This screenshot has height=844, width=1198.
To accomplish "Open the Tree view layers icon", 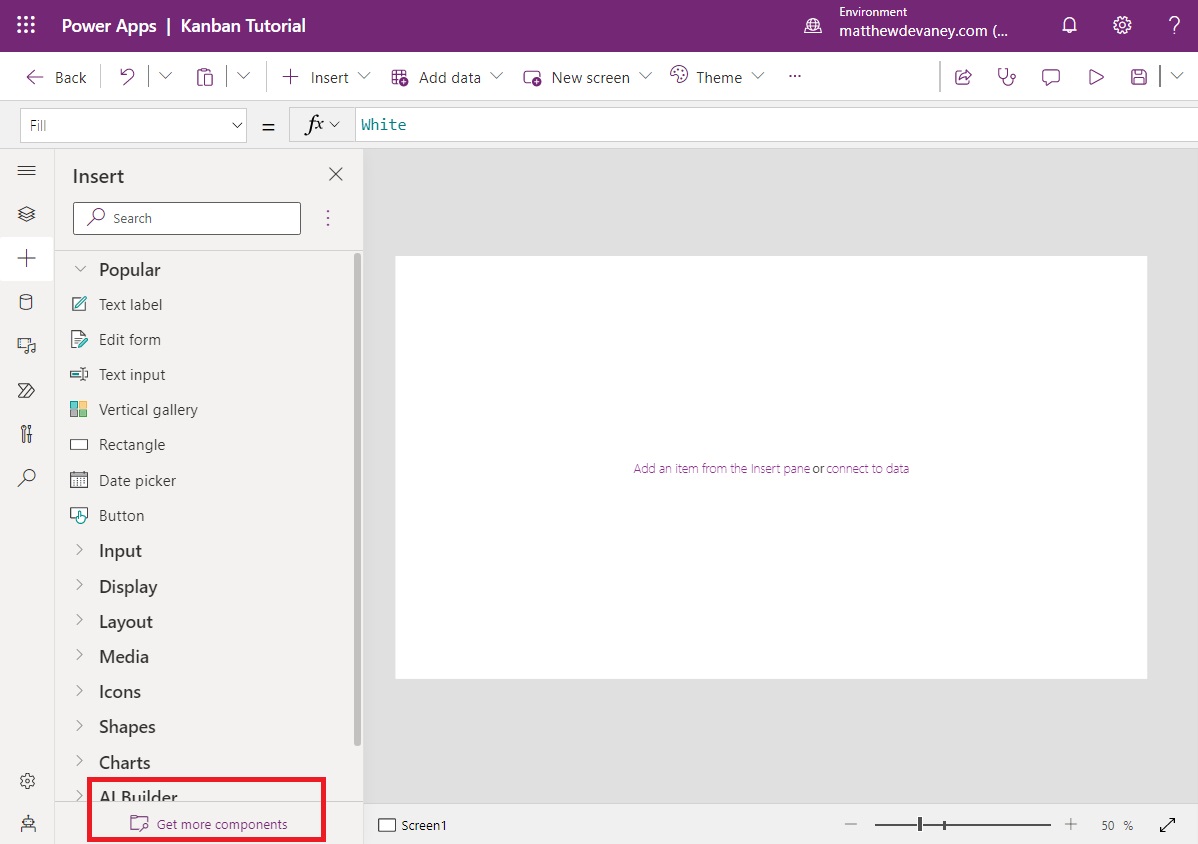I will (x=27, y=214).
